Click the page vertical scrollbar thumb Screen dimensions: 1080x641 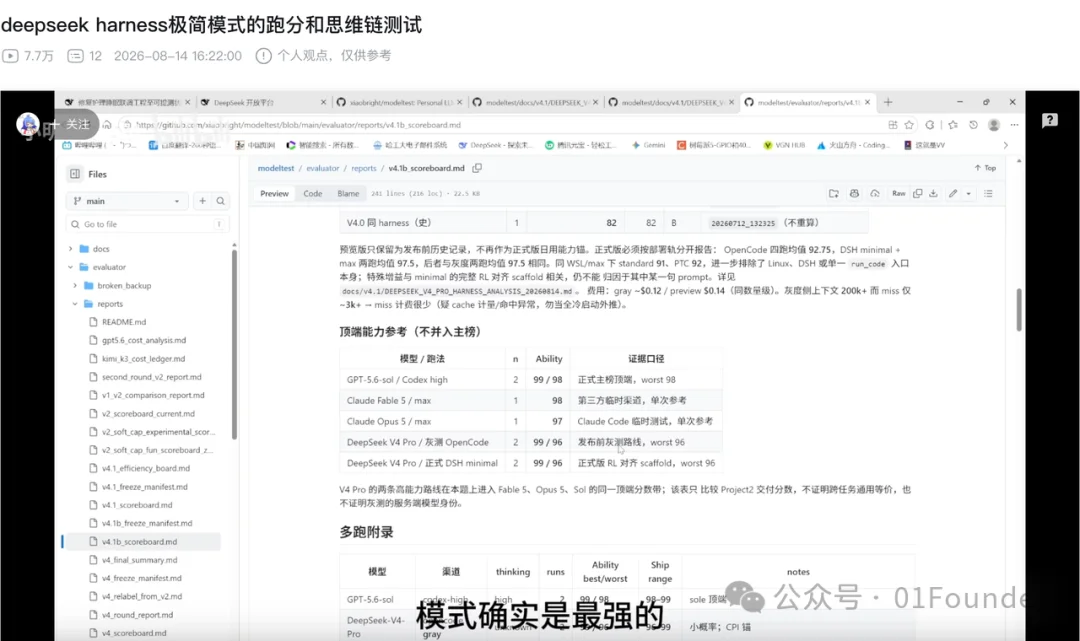pyautogui.click(x=1019, y=310)
